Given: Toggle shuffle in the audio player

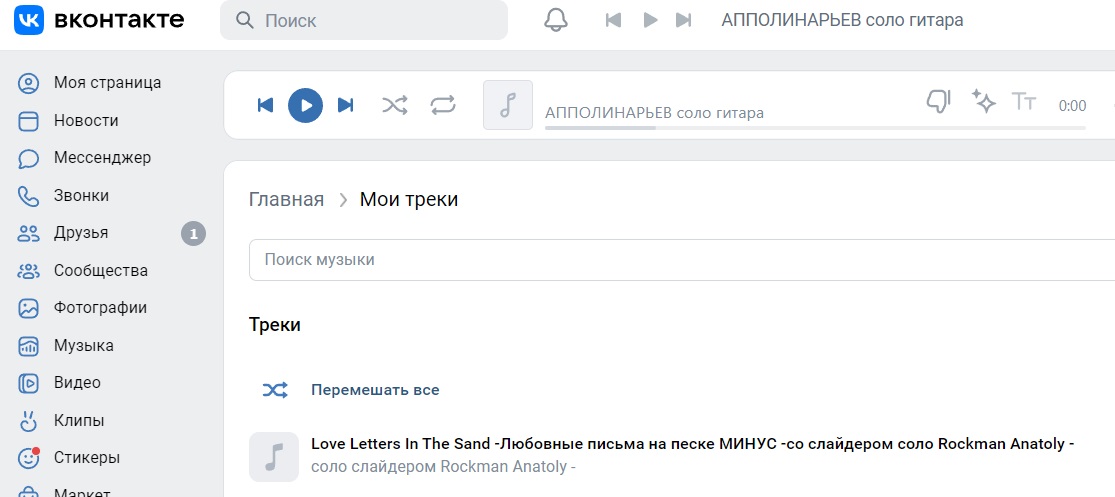Looking at the screenshot, I should pos(395,105).
